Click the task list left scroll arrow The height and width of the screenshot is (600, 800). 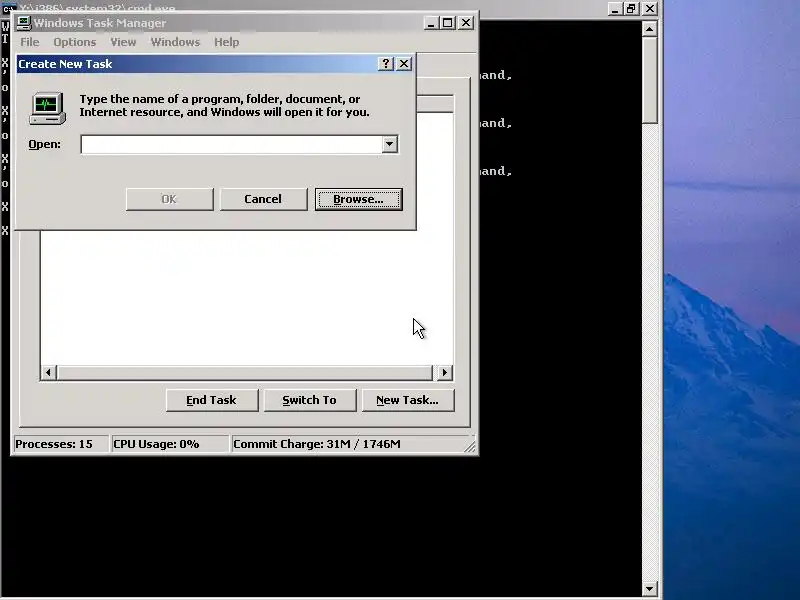[48, 372]
